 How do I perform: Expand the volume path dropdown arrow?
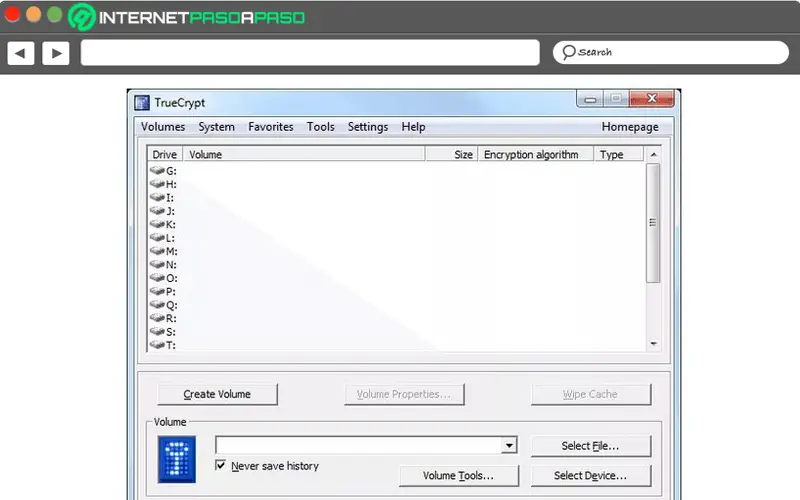pos(509,445)
